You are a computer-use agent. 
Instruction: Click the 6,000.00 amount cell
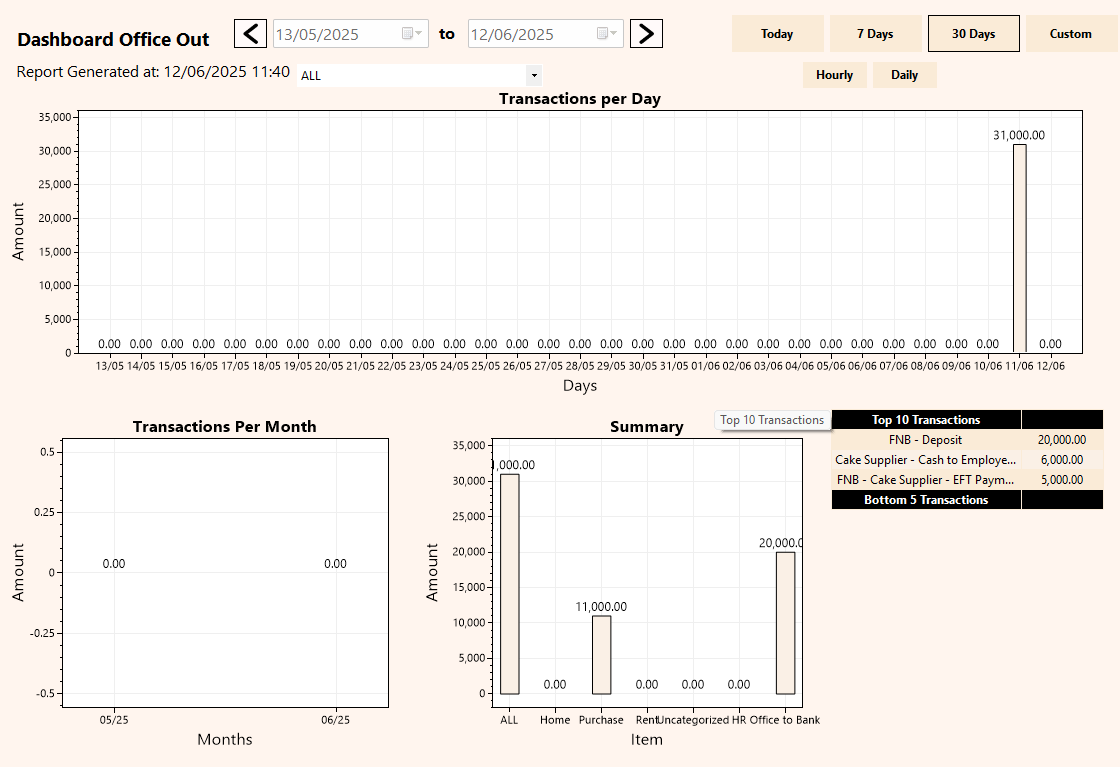(x=1062, y=460)
